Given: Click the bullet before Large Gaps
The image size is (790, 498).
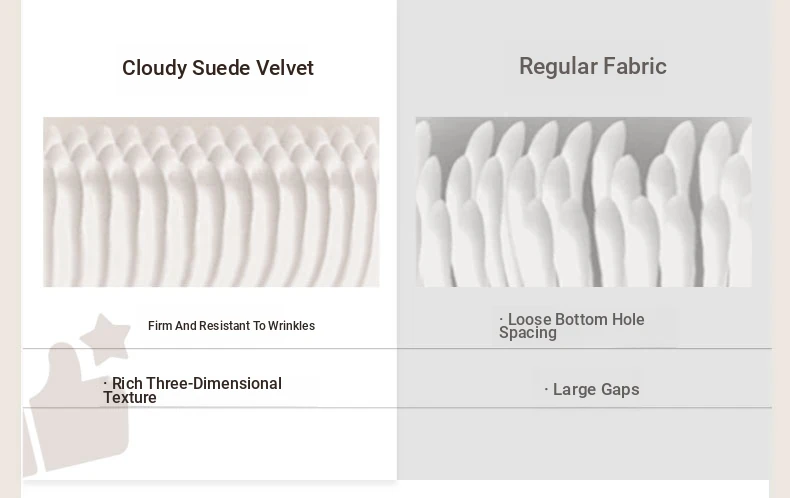Looking at the screenshot, I should point(546,389).
